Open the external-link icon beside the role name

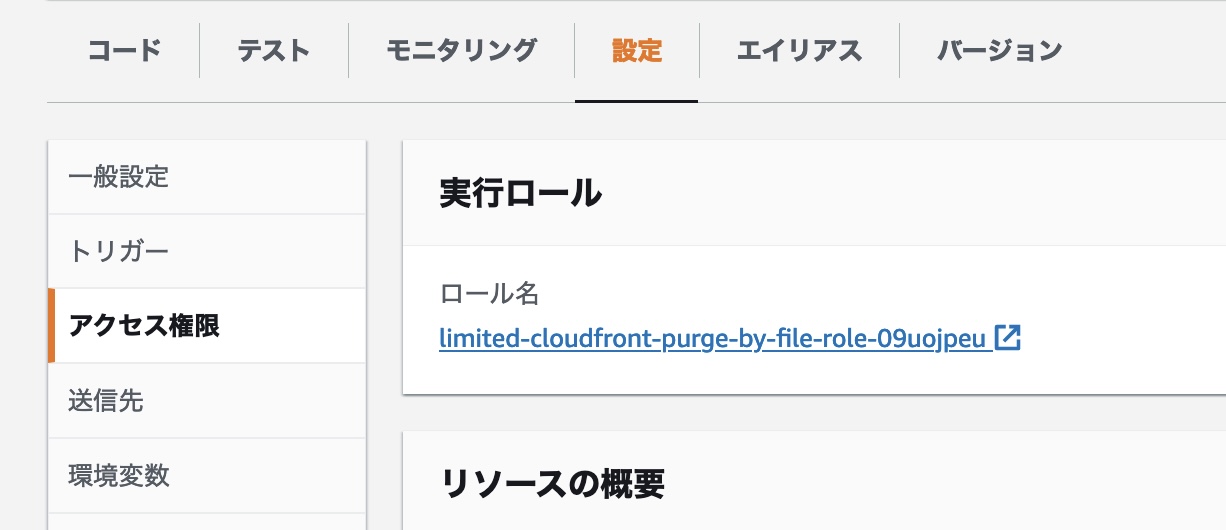(1008, 338)
